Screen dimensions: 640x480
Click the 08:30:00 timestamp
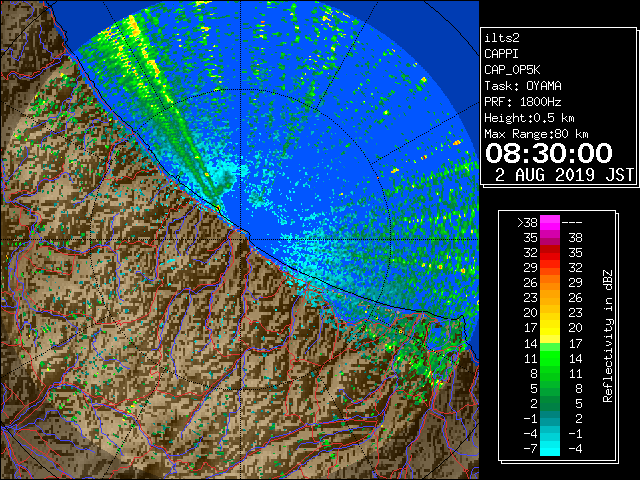coord(549,153)
